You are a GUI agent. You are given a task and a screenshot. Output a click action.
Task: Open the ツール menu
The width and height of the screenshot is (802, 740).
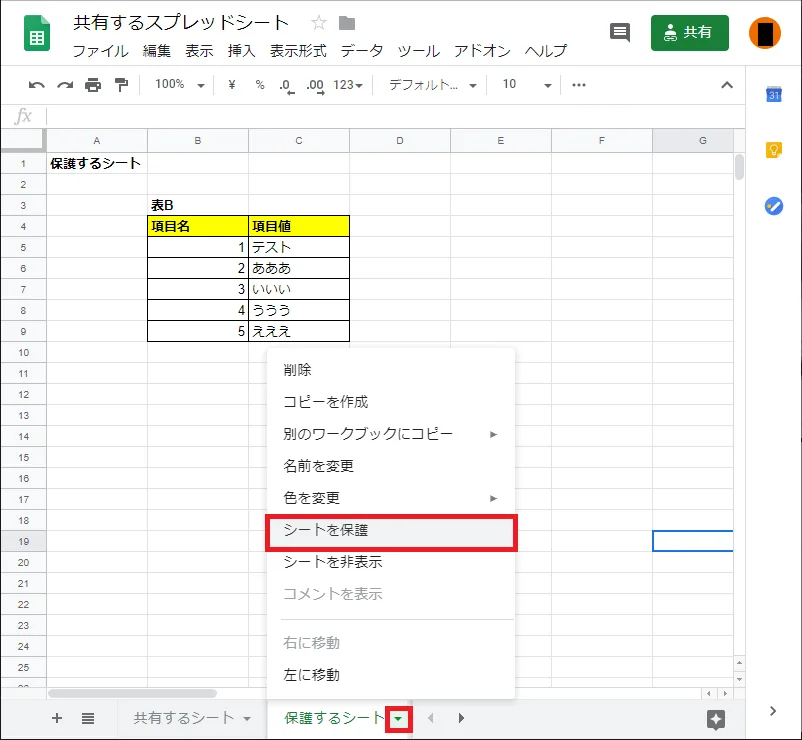418,51
